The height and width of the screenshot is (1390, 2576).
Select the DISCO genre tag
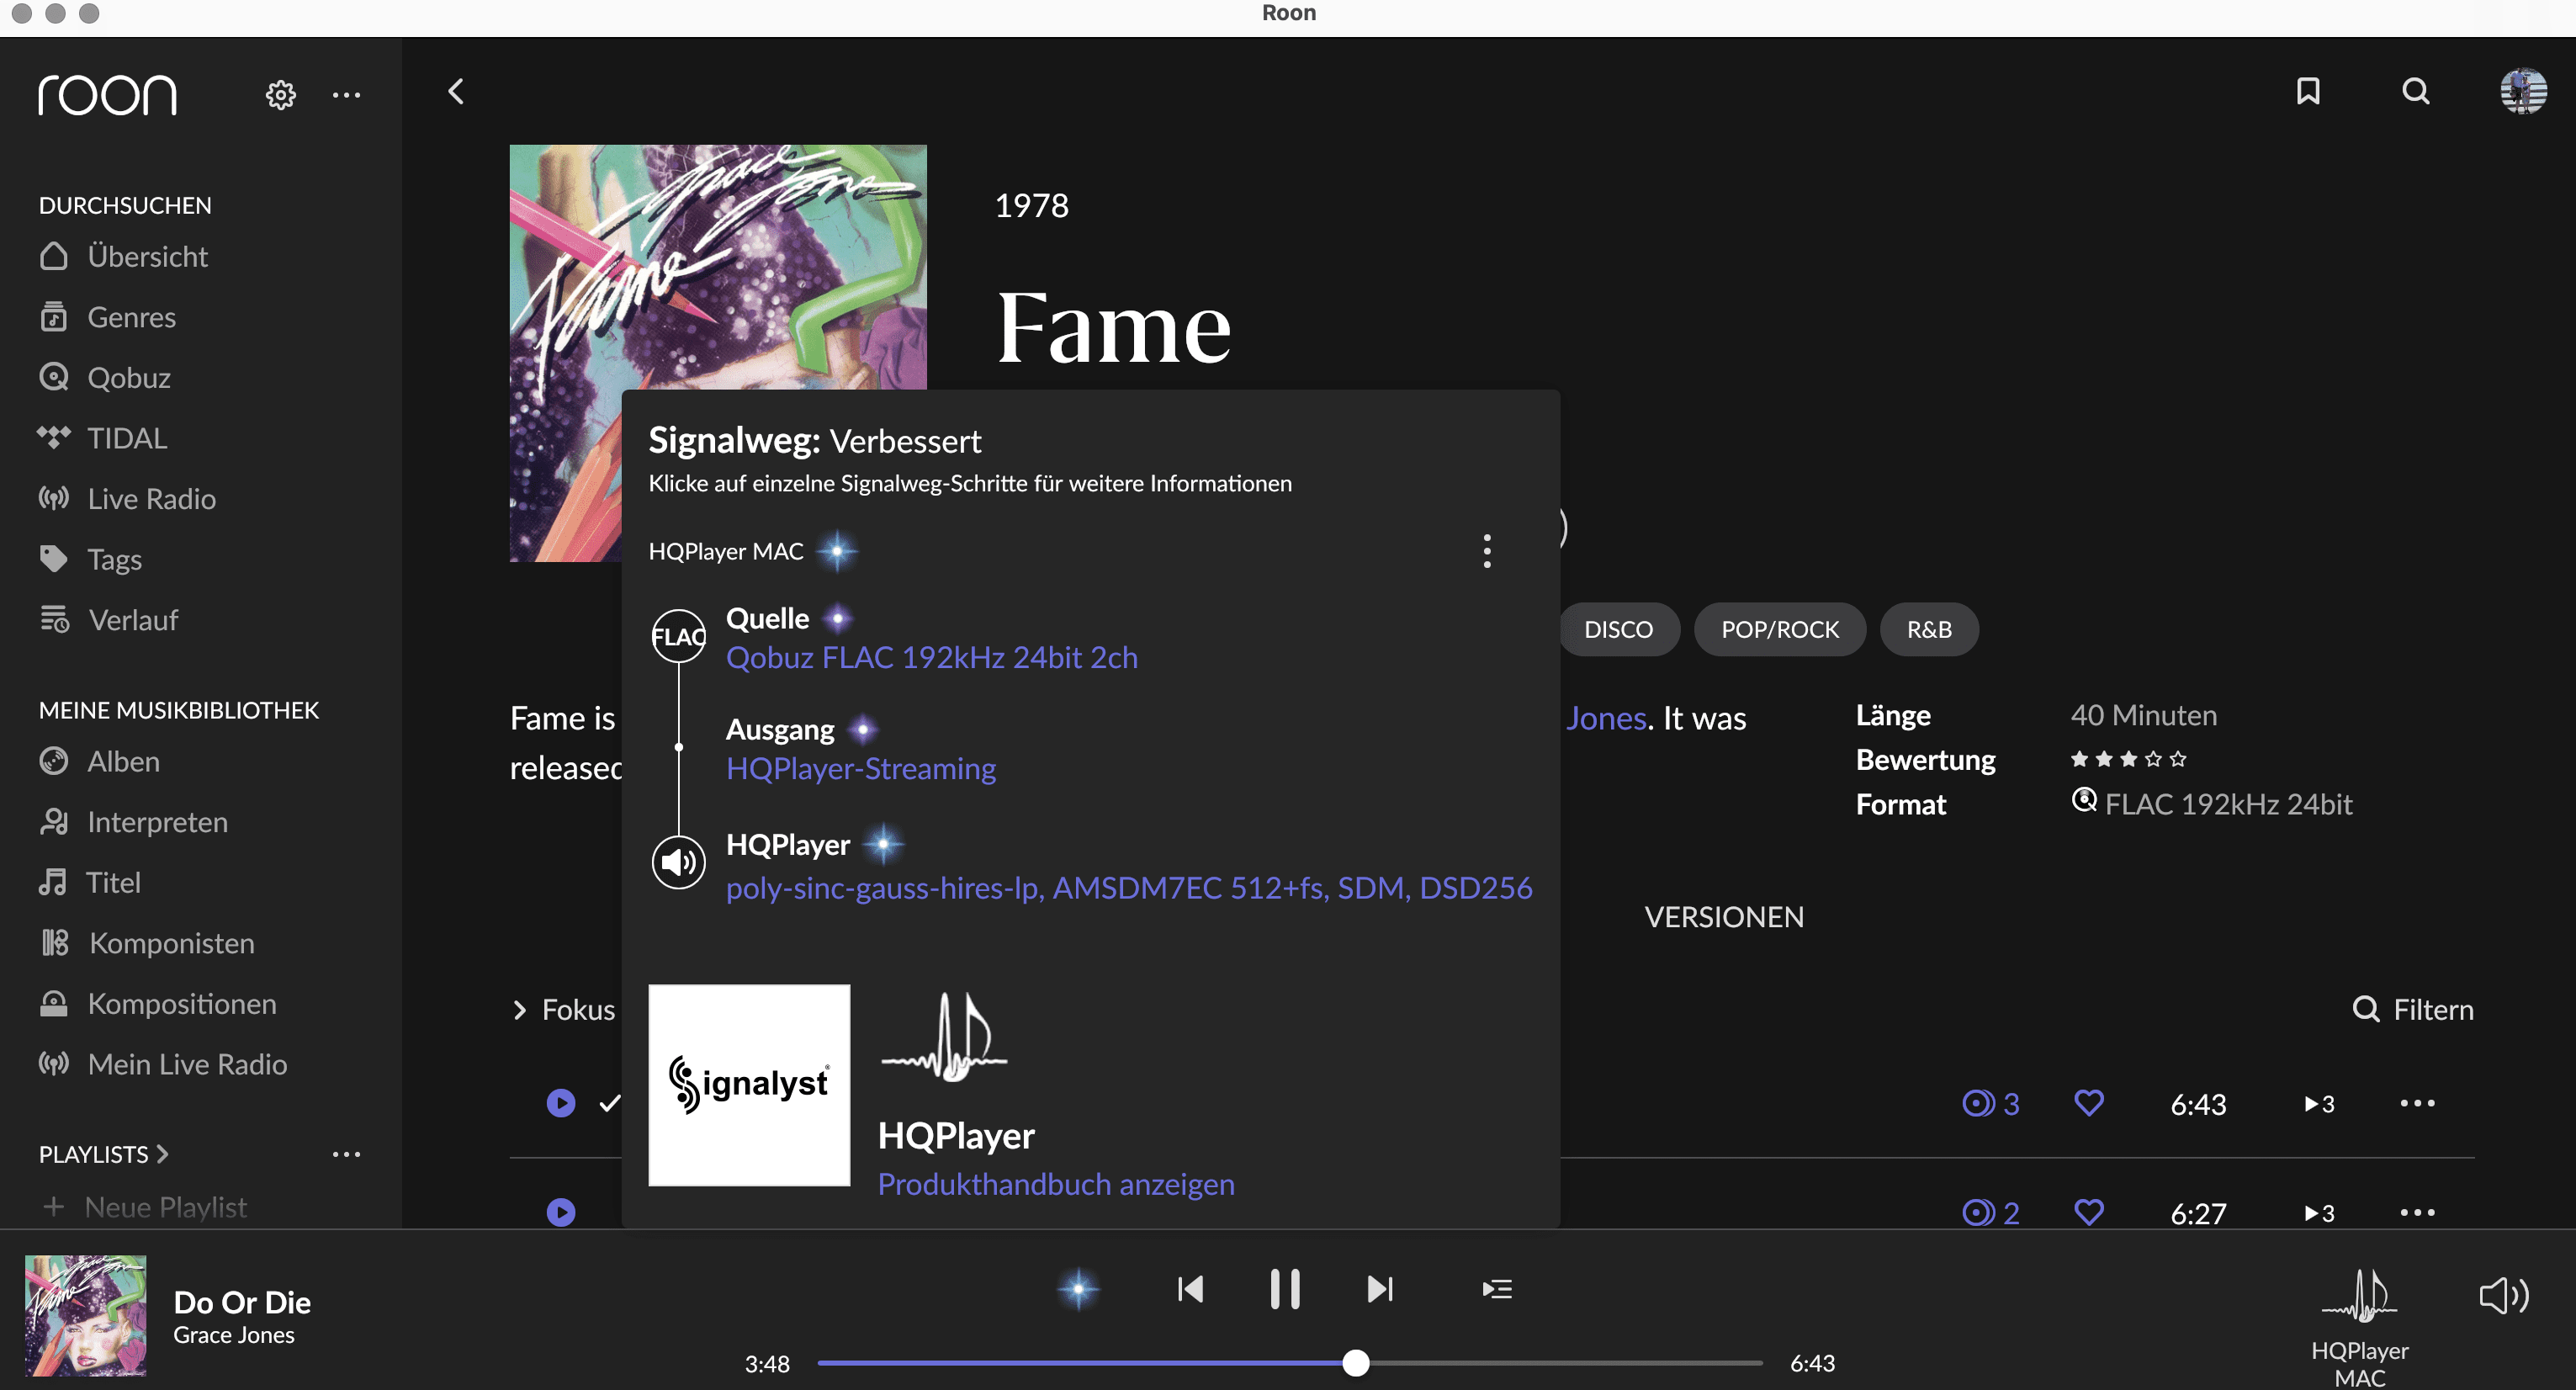(1618, 629)
